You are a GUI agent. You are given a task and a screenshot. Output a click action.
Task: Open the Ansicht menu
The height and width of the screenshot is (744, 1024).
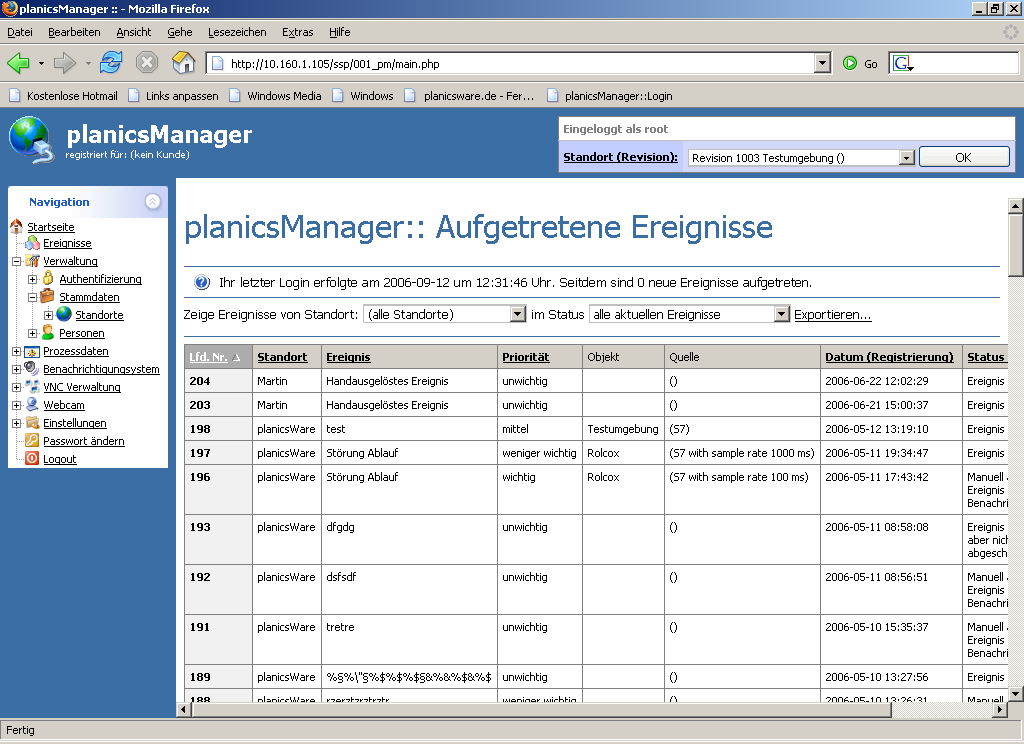(x=134, y=32)
